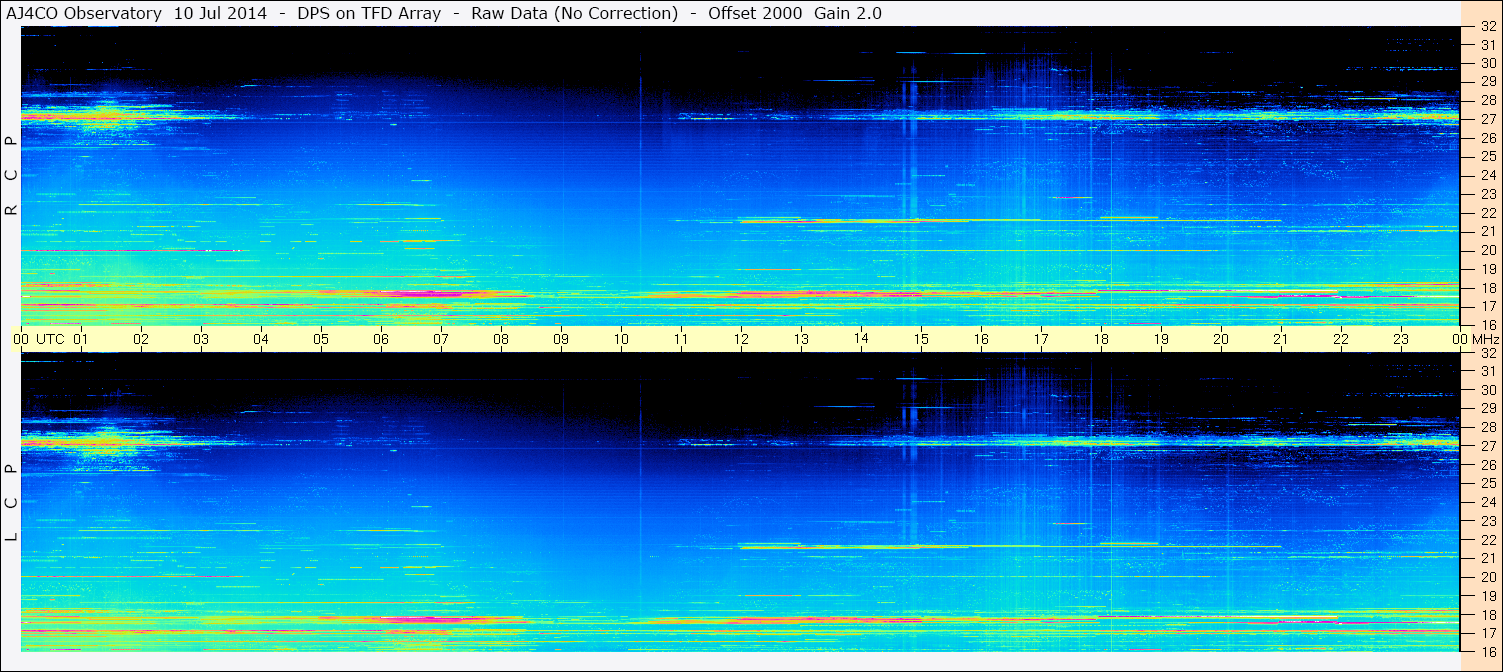Select the 19 MHz tick in the LCP panel
The height and width of the screenshot is (672, 1503).
tap(1487, 596)
